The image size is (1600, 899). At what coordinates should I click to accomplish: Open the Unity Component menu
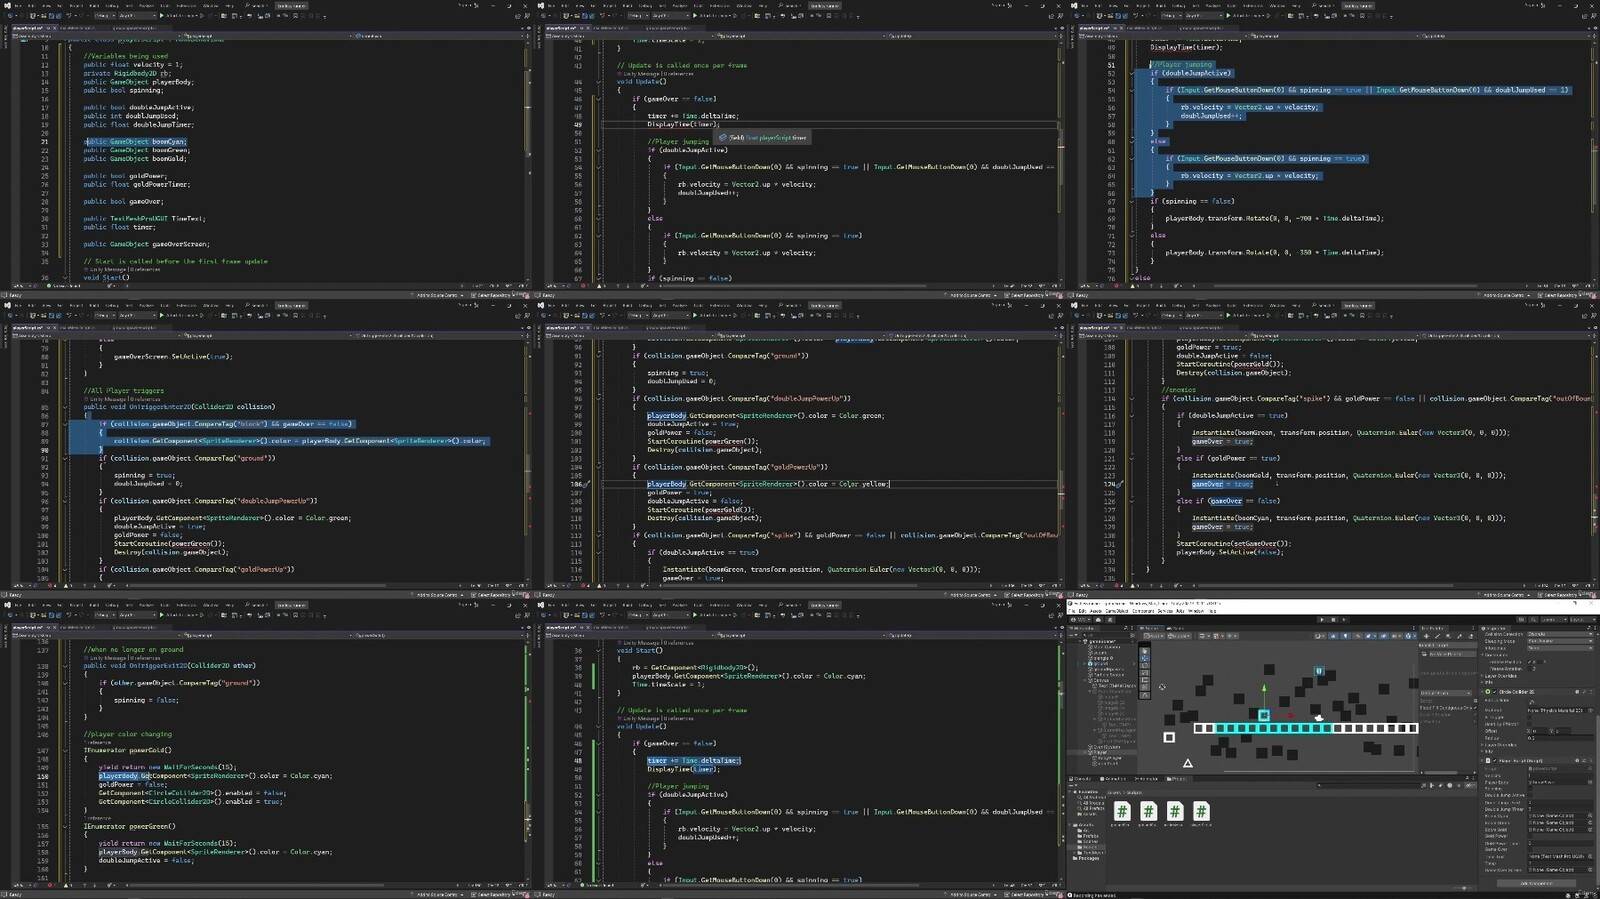(1143, 611)
